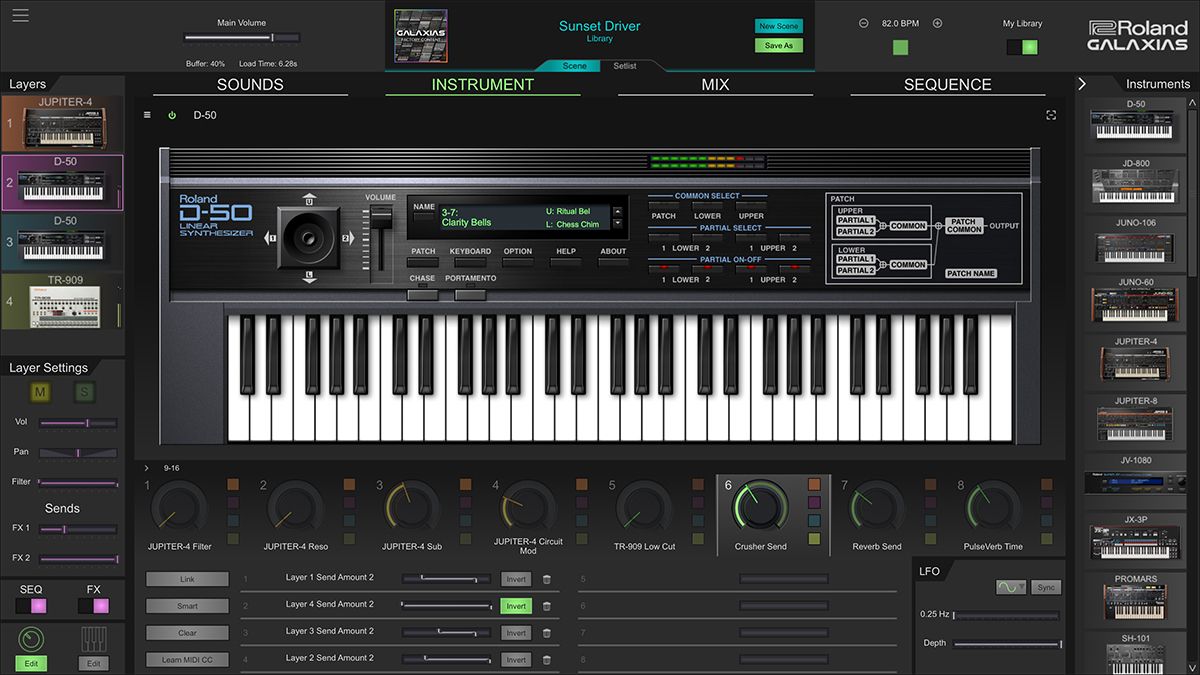This screenshot has height=675, width=1200.
Task: Click the Learn MIDI CC button
Action: [187, 660]
